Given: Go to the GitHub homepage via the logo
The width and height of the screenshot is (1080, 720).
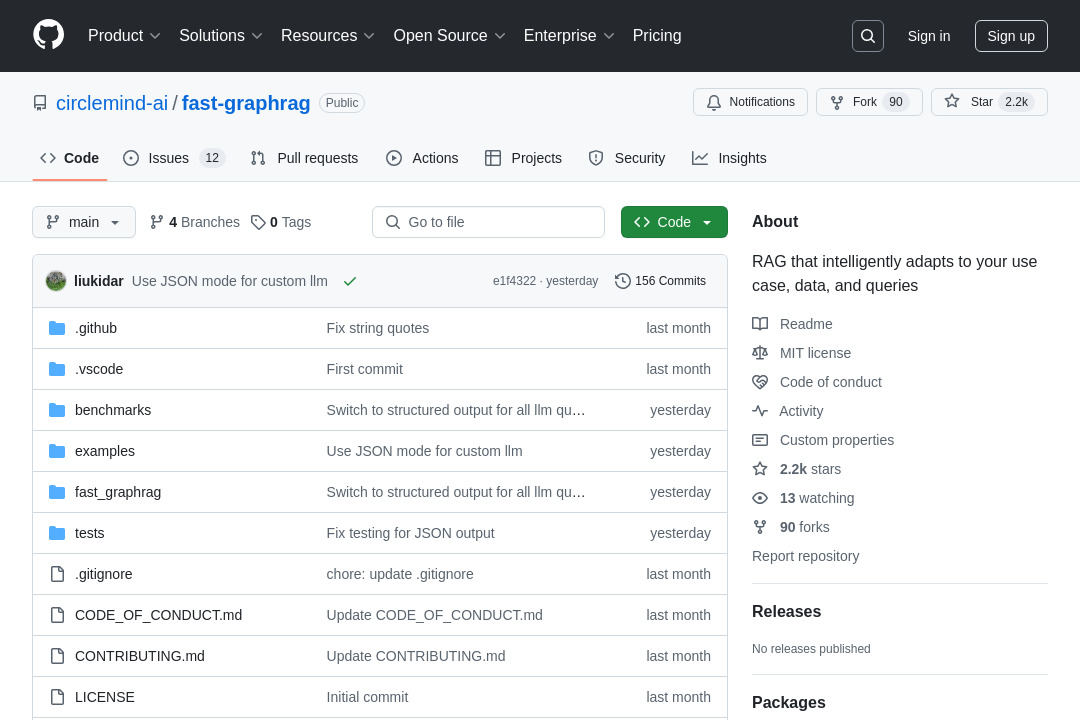Looking at the screenshot, I should click(x=48, y=35).
